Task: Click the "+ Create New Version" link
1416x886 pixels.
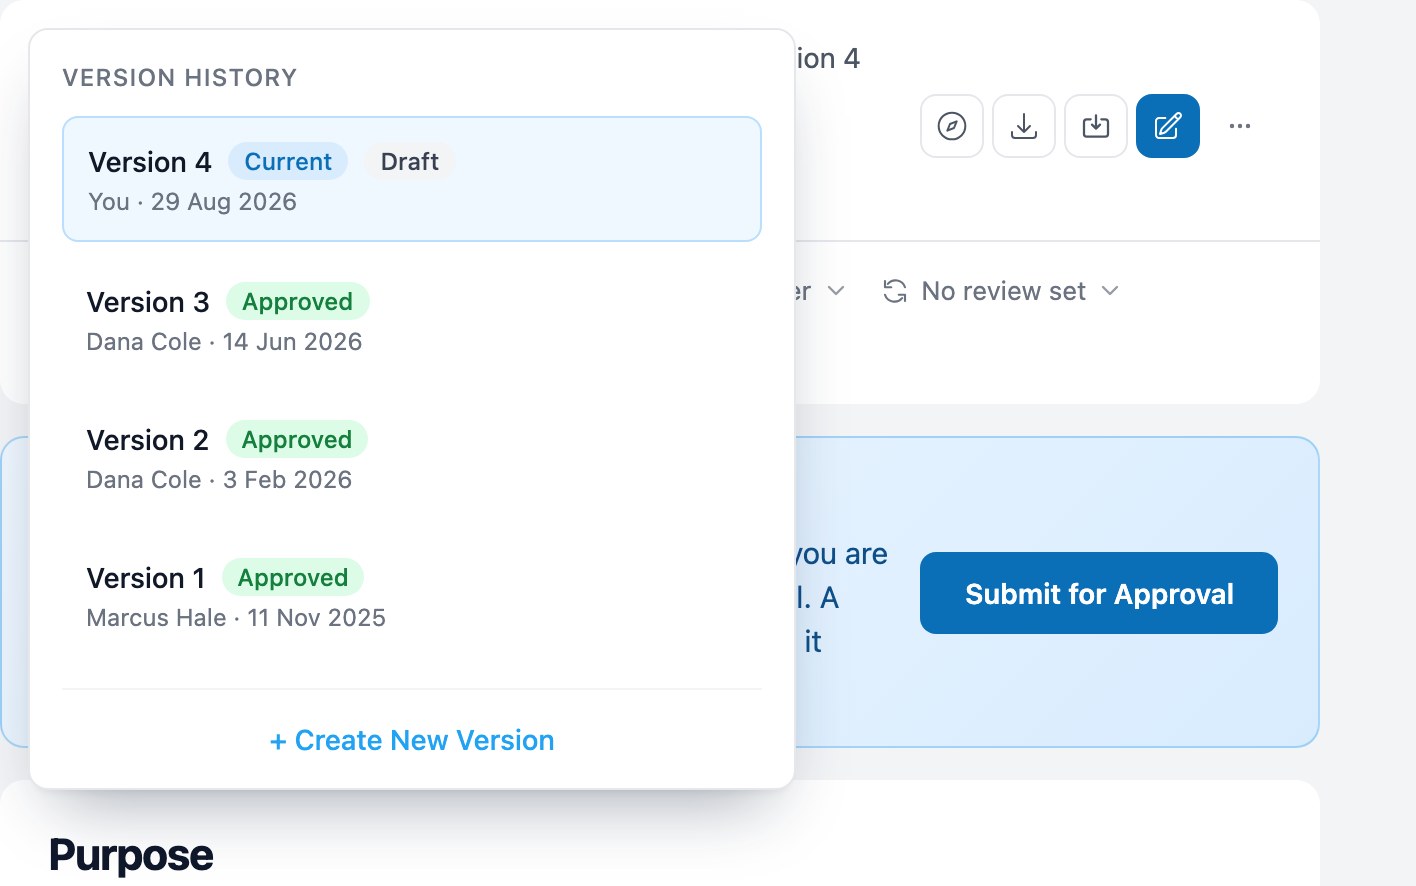Action: pyautogui.click(x=412, y=740)
